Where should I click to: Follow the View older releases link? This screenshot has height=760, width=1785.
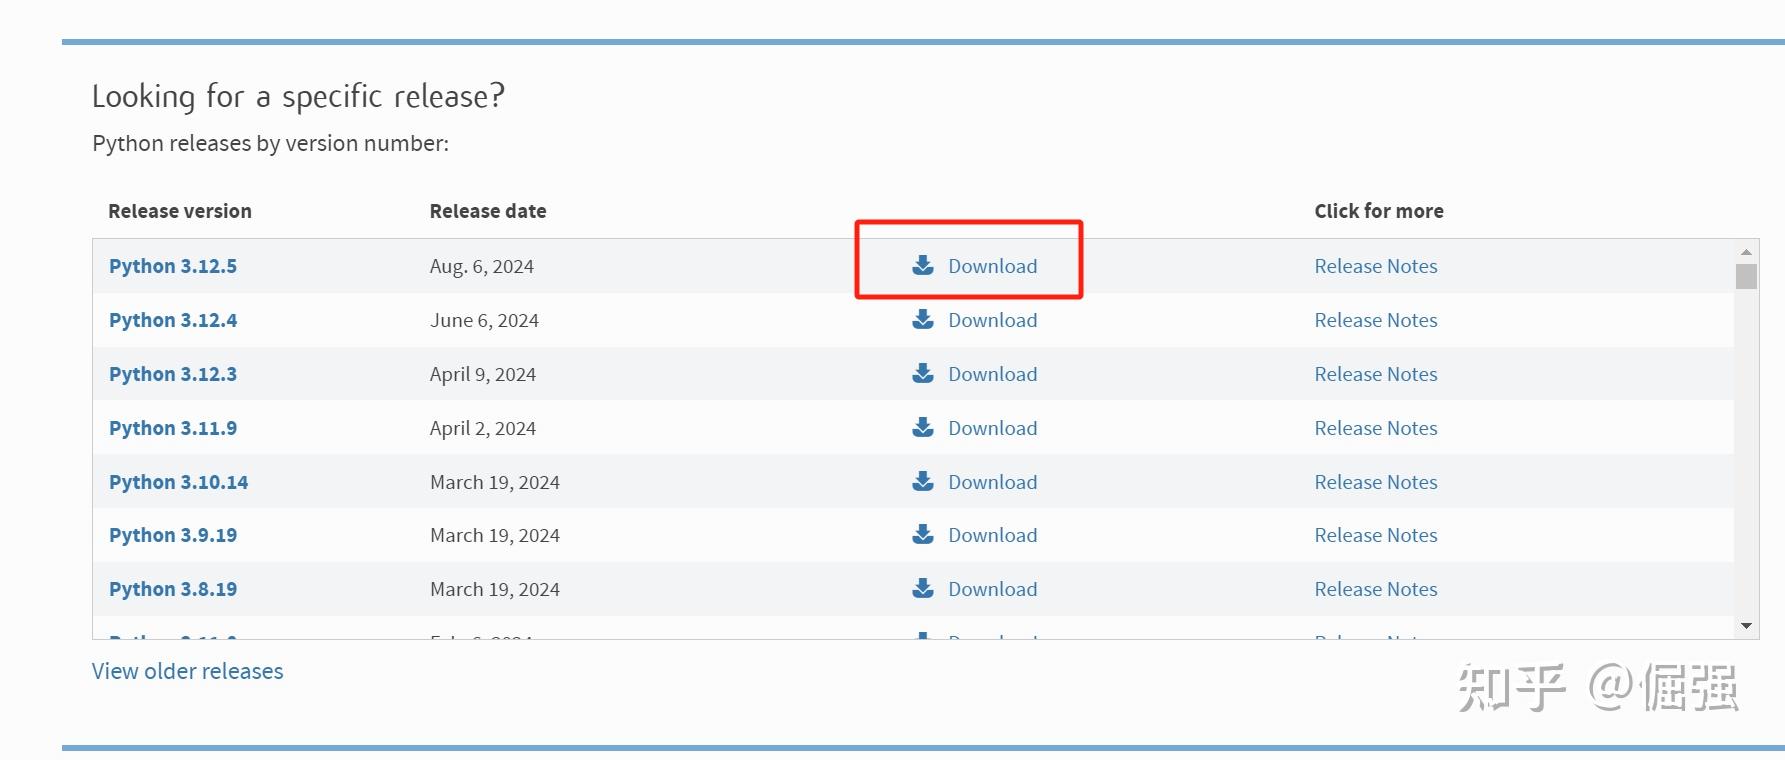point(188,671)
